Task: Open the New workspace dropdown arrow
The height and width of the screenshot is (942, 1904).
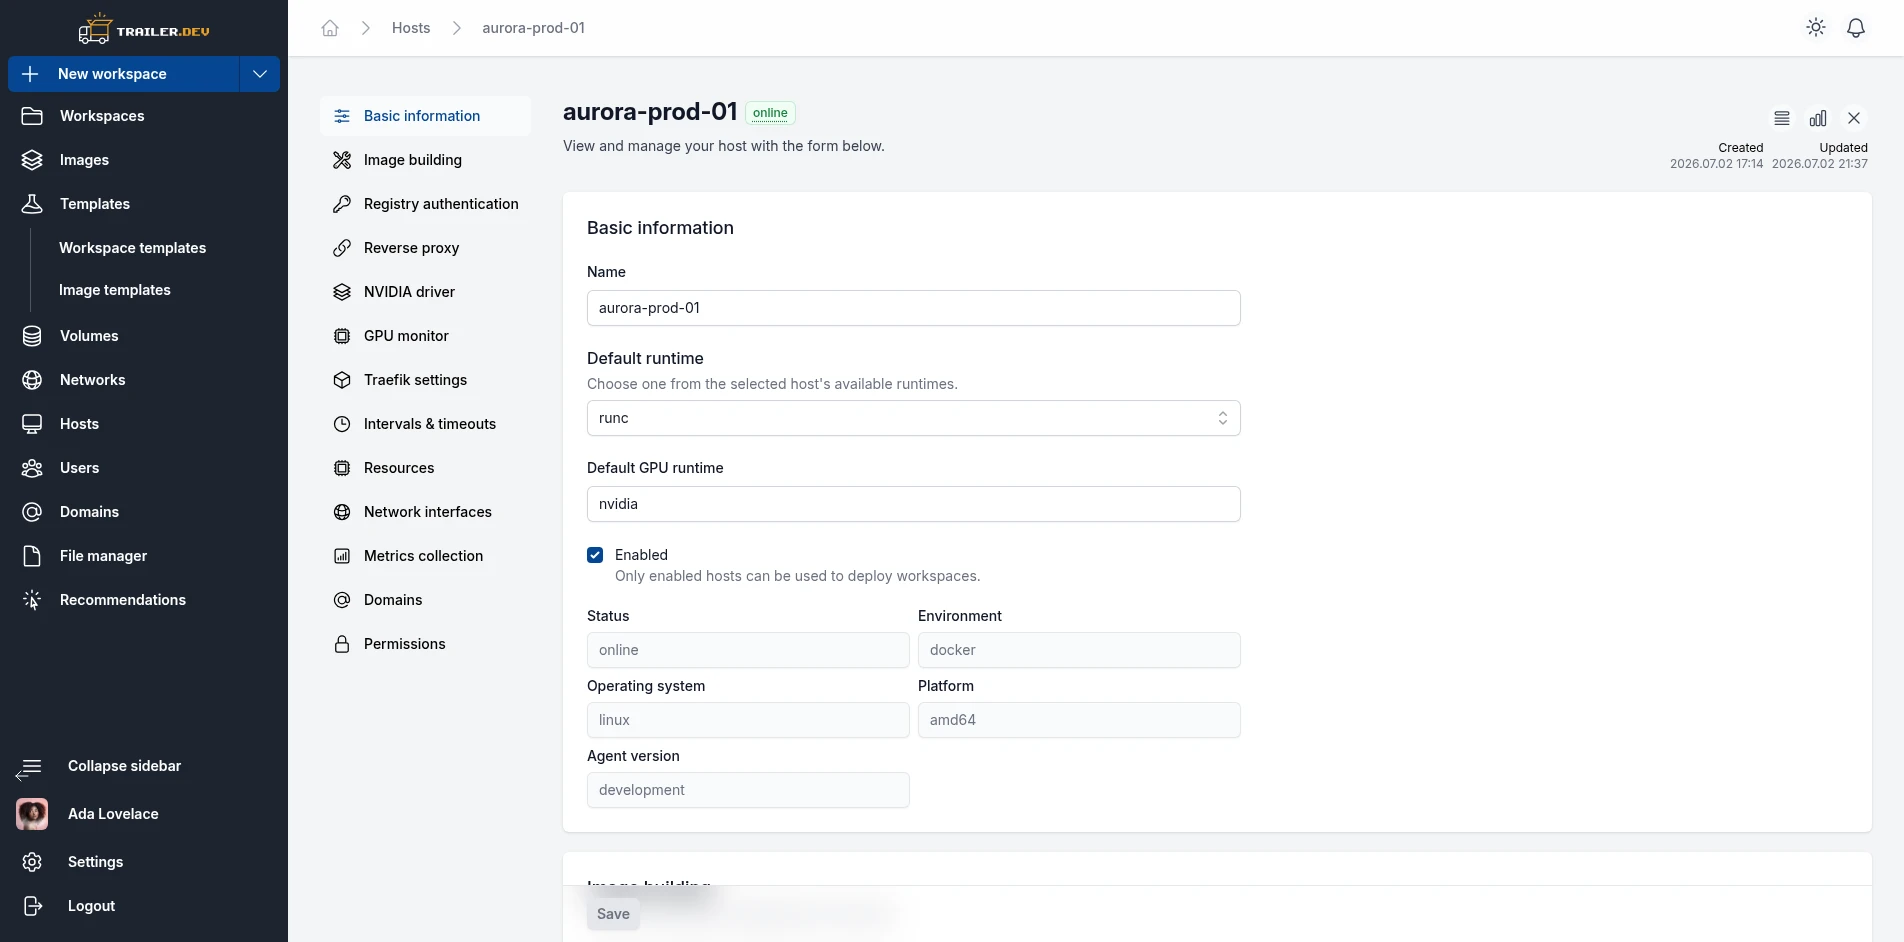Action: pos(260,74)
